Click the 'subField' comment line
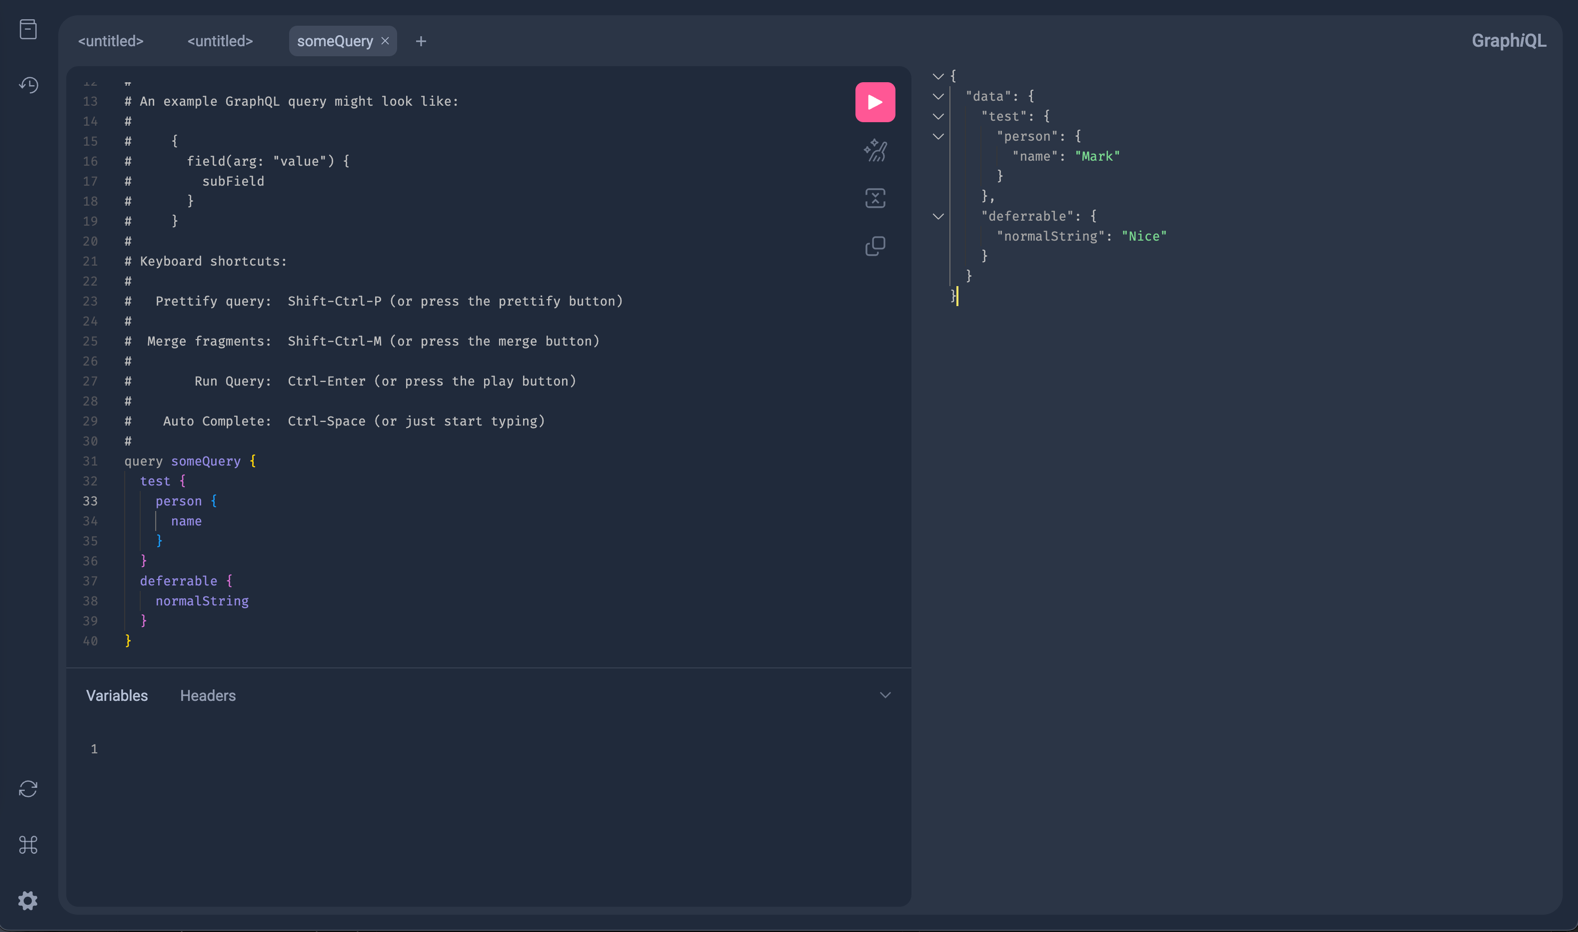 coord(194,181)
